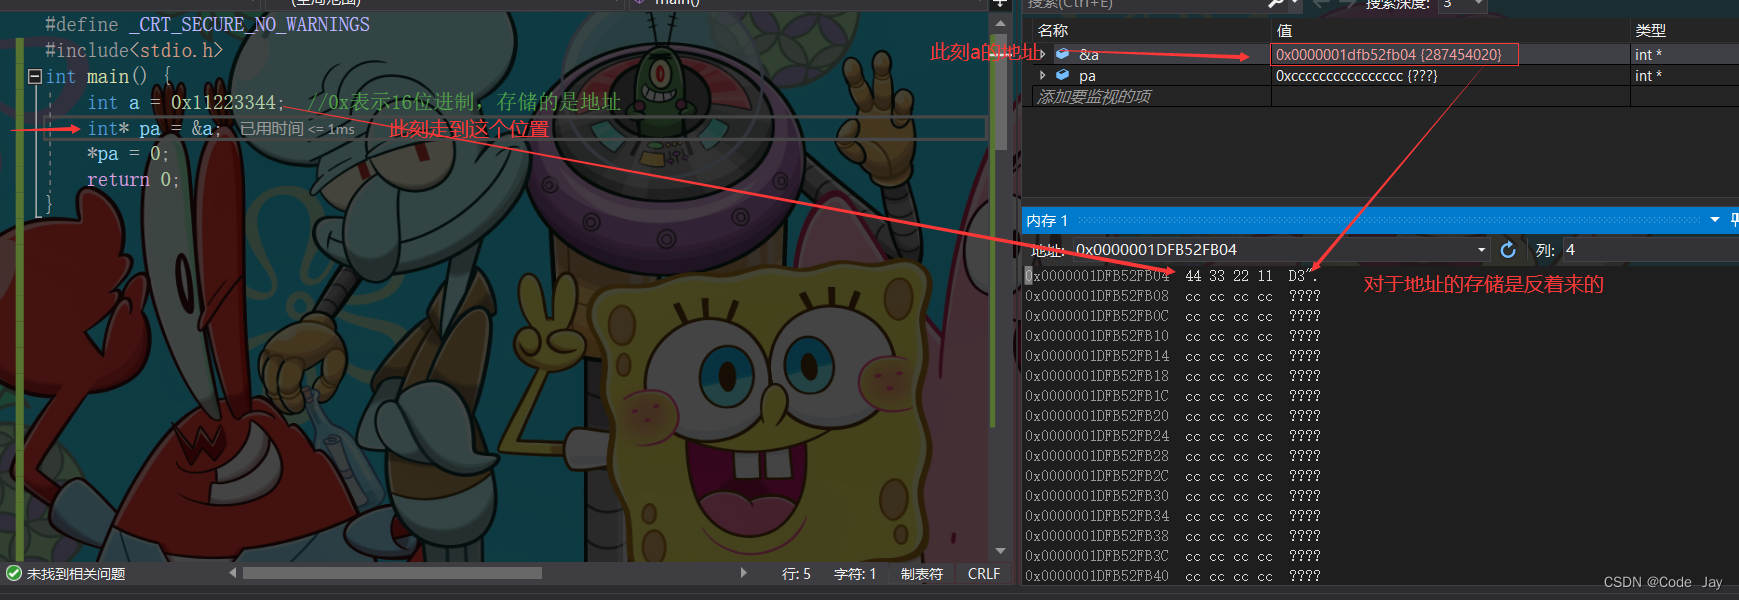Image resolution: width=1739 pixels, height=600 pixels.
Task: Click memory row address 0x0000001DFB52FB18
Action: pos(1097,376)
